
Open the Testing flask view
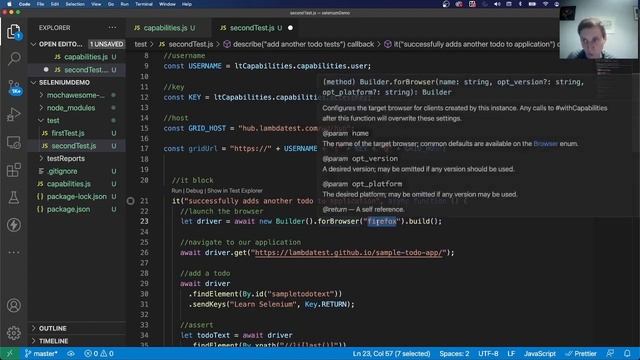(x=13, y=198)
